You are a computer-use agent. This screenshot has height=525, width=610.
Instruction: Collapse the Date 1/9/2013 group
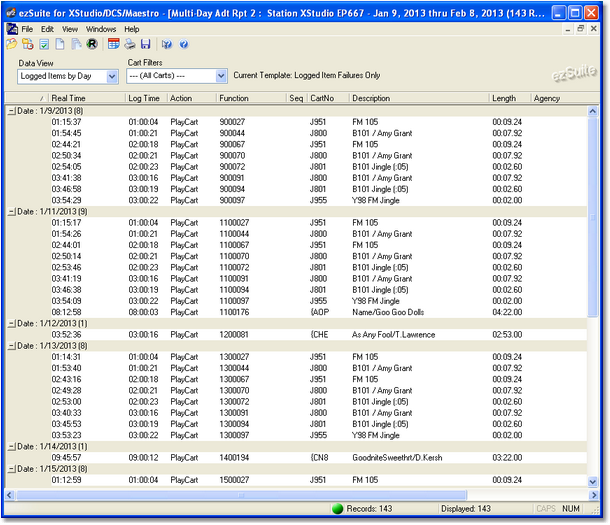(x=12, y=111)
